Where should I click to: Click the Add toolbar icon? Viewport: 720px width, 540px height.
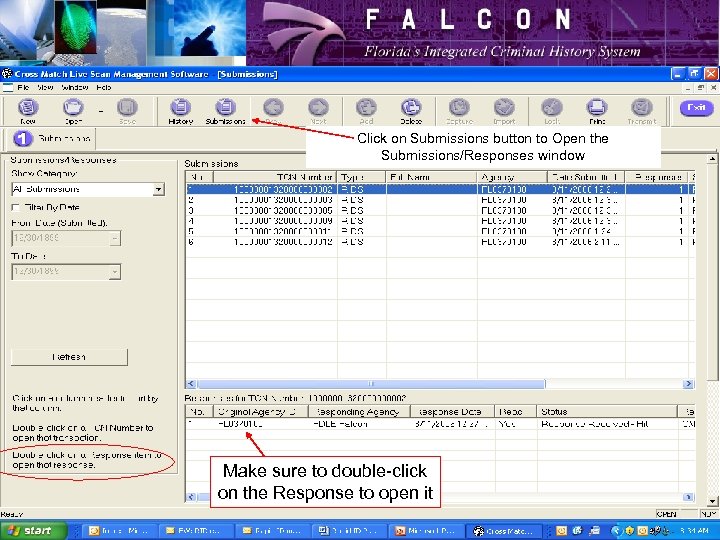(366, 111)
